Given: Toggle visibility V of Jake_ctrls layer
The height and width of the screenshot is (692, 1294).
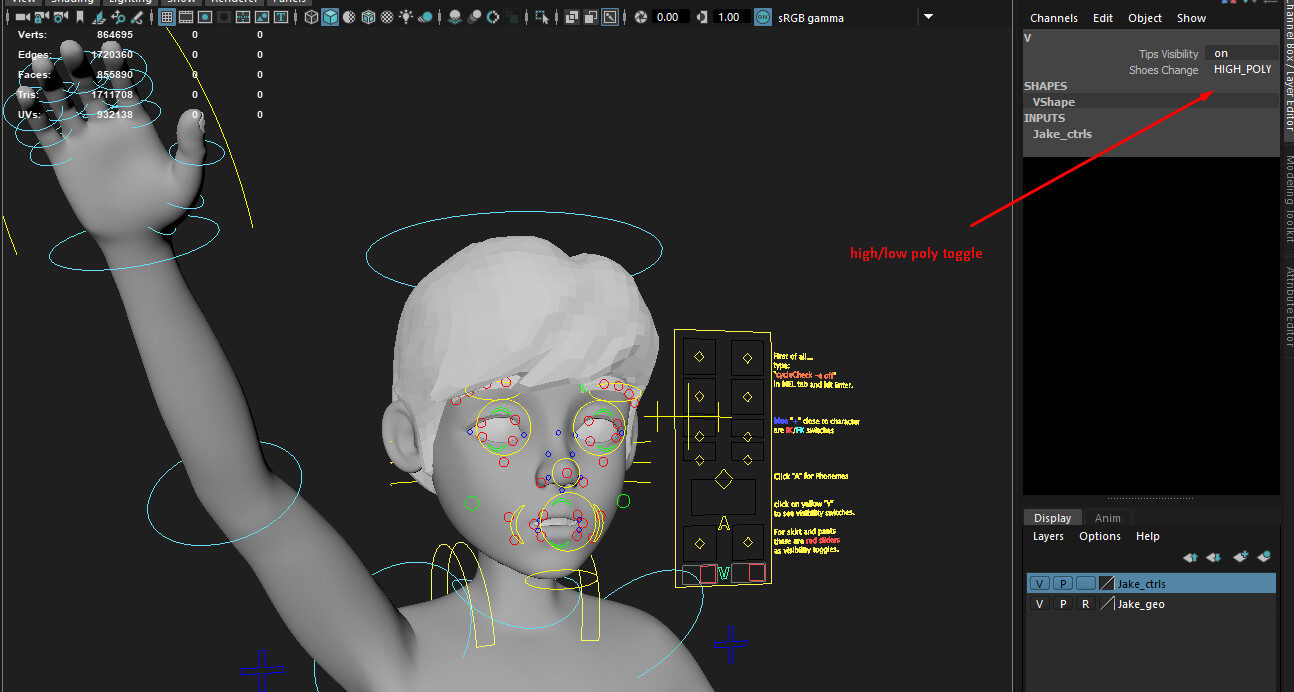Looking at the screenshot, I should pos(1040,584).
